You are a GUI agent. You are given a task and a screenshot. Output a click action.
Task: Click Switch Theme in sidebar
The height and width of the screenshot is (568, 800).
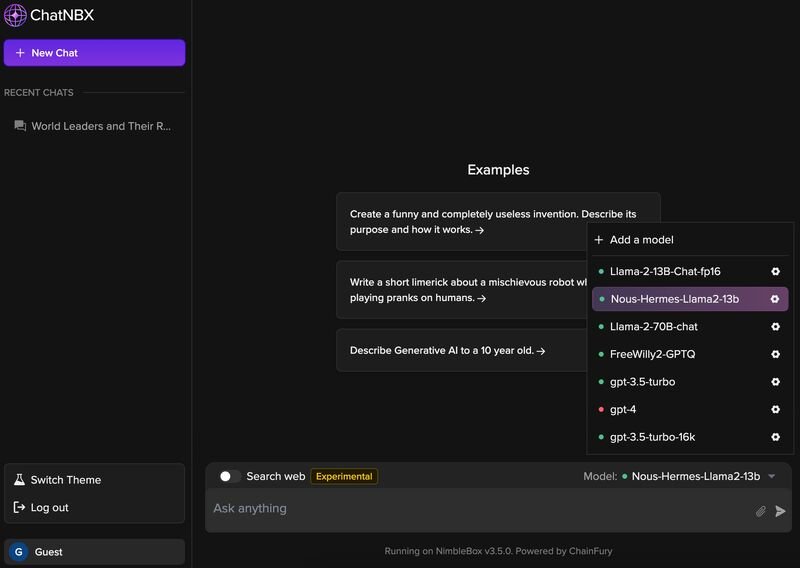point(65,480)
